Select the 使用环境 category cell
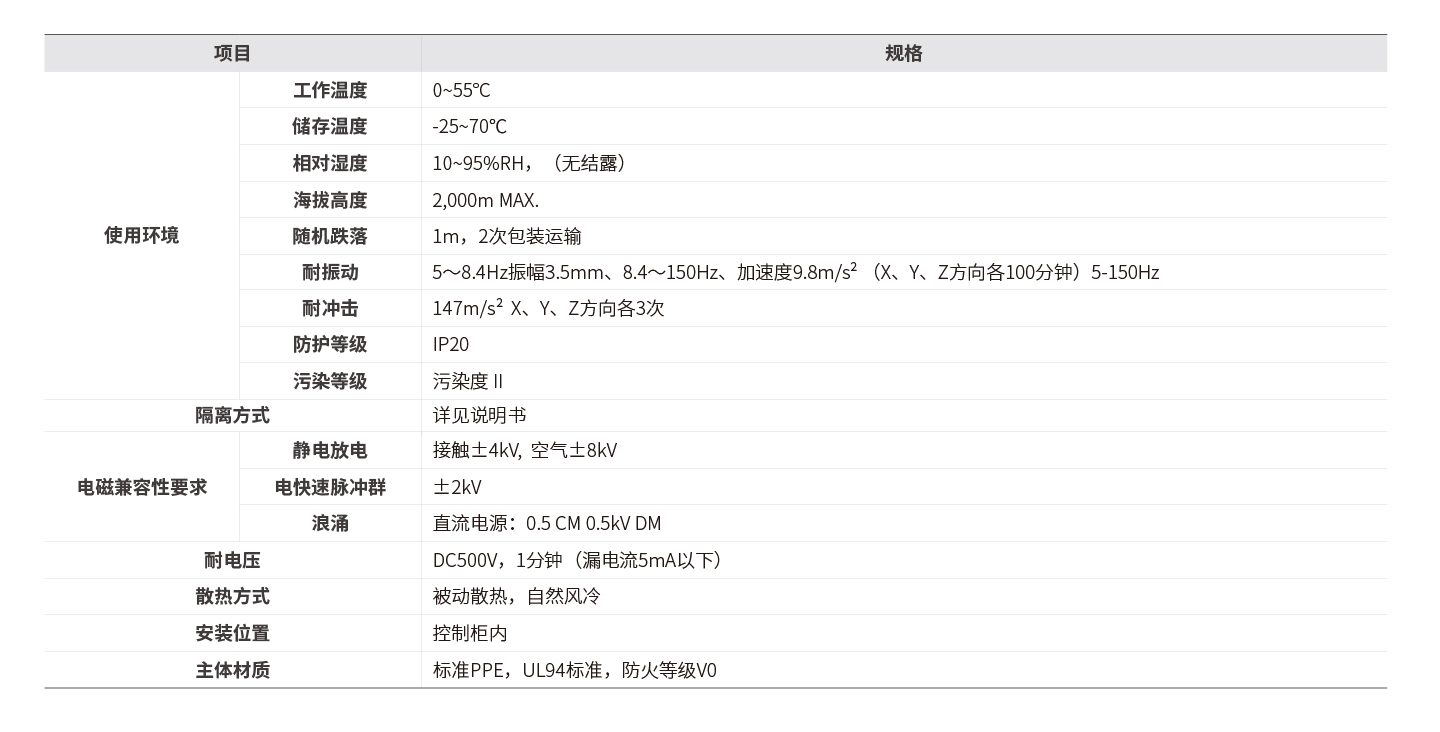Screen dimensions: 1440x732 tap(140, 235)
